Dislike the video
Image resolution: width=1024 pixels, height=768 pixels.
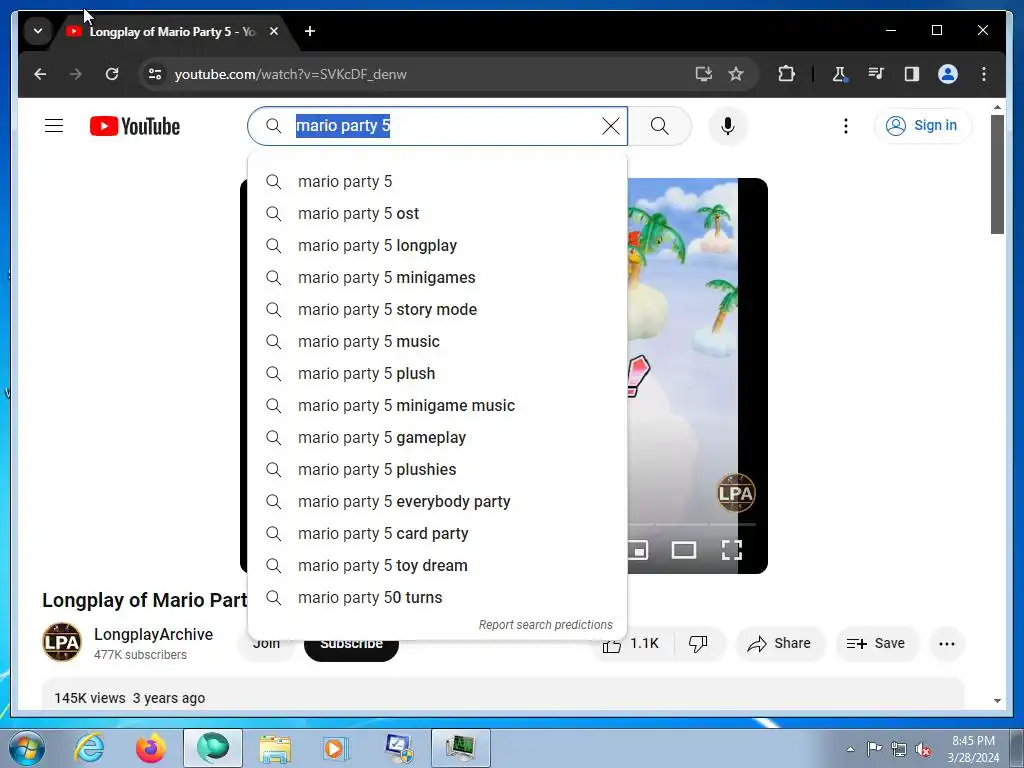(x=698, y=644)
